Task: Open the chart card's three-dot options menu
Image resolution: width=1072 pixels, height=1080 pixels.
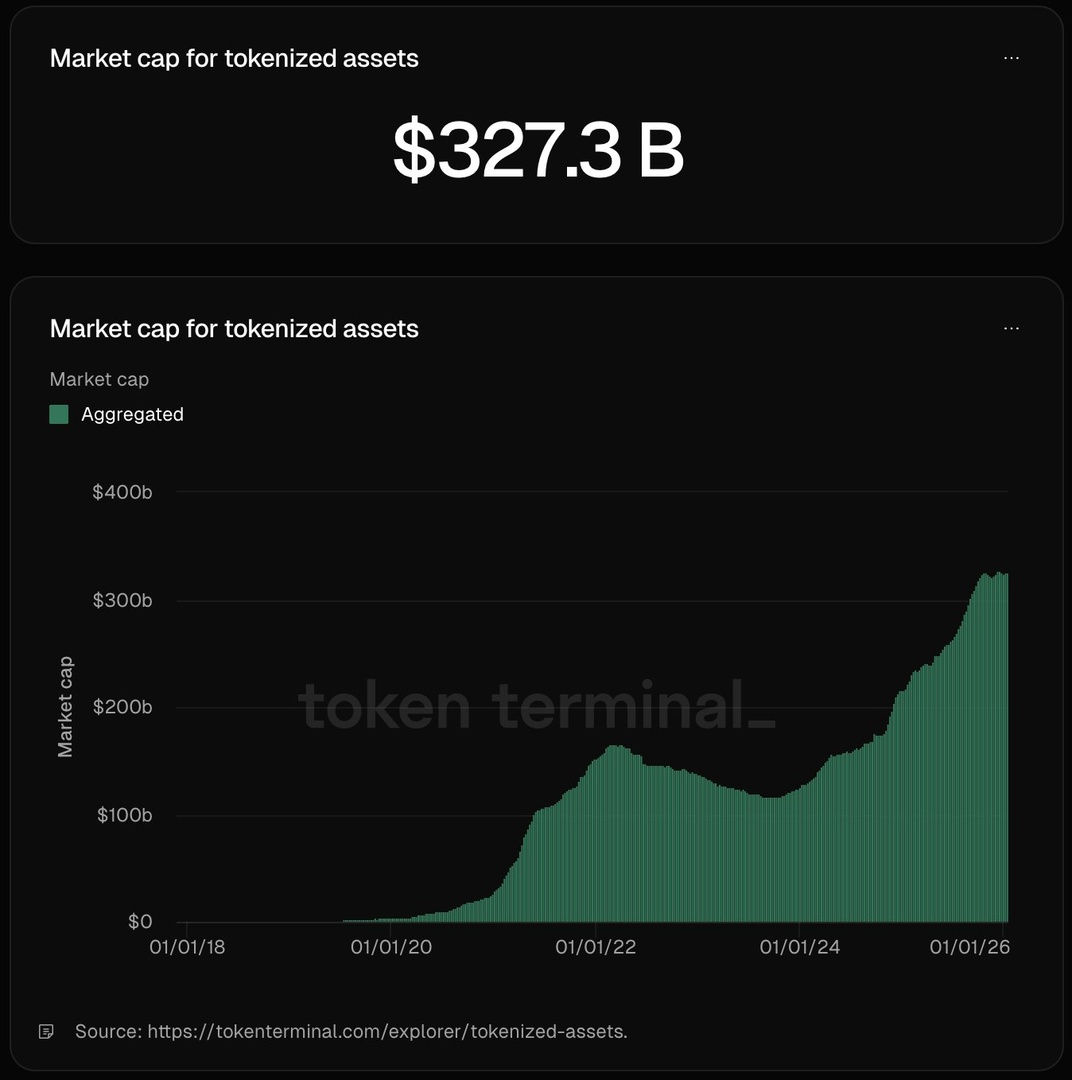Action: click(1011, 328)
